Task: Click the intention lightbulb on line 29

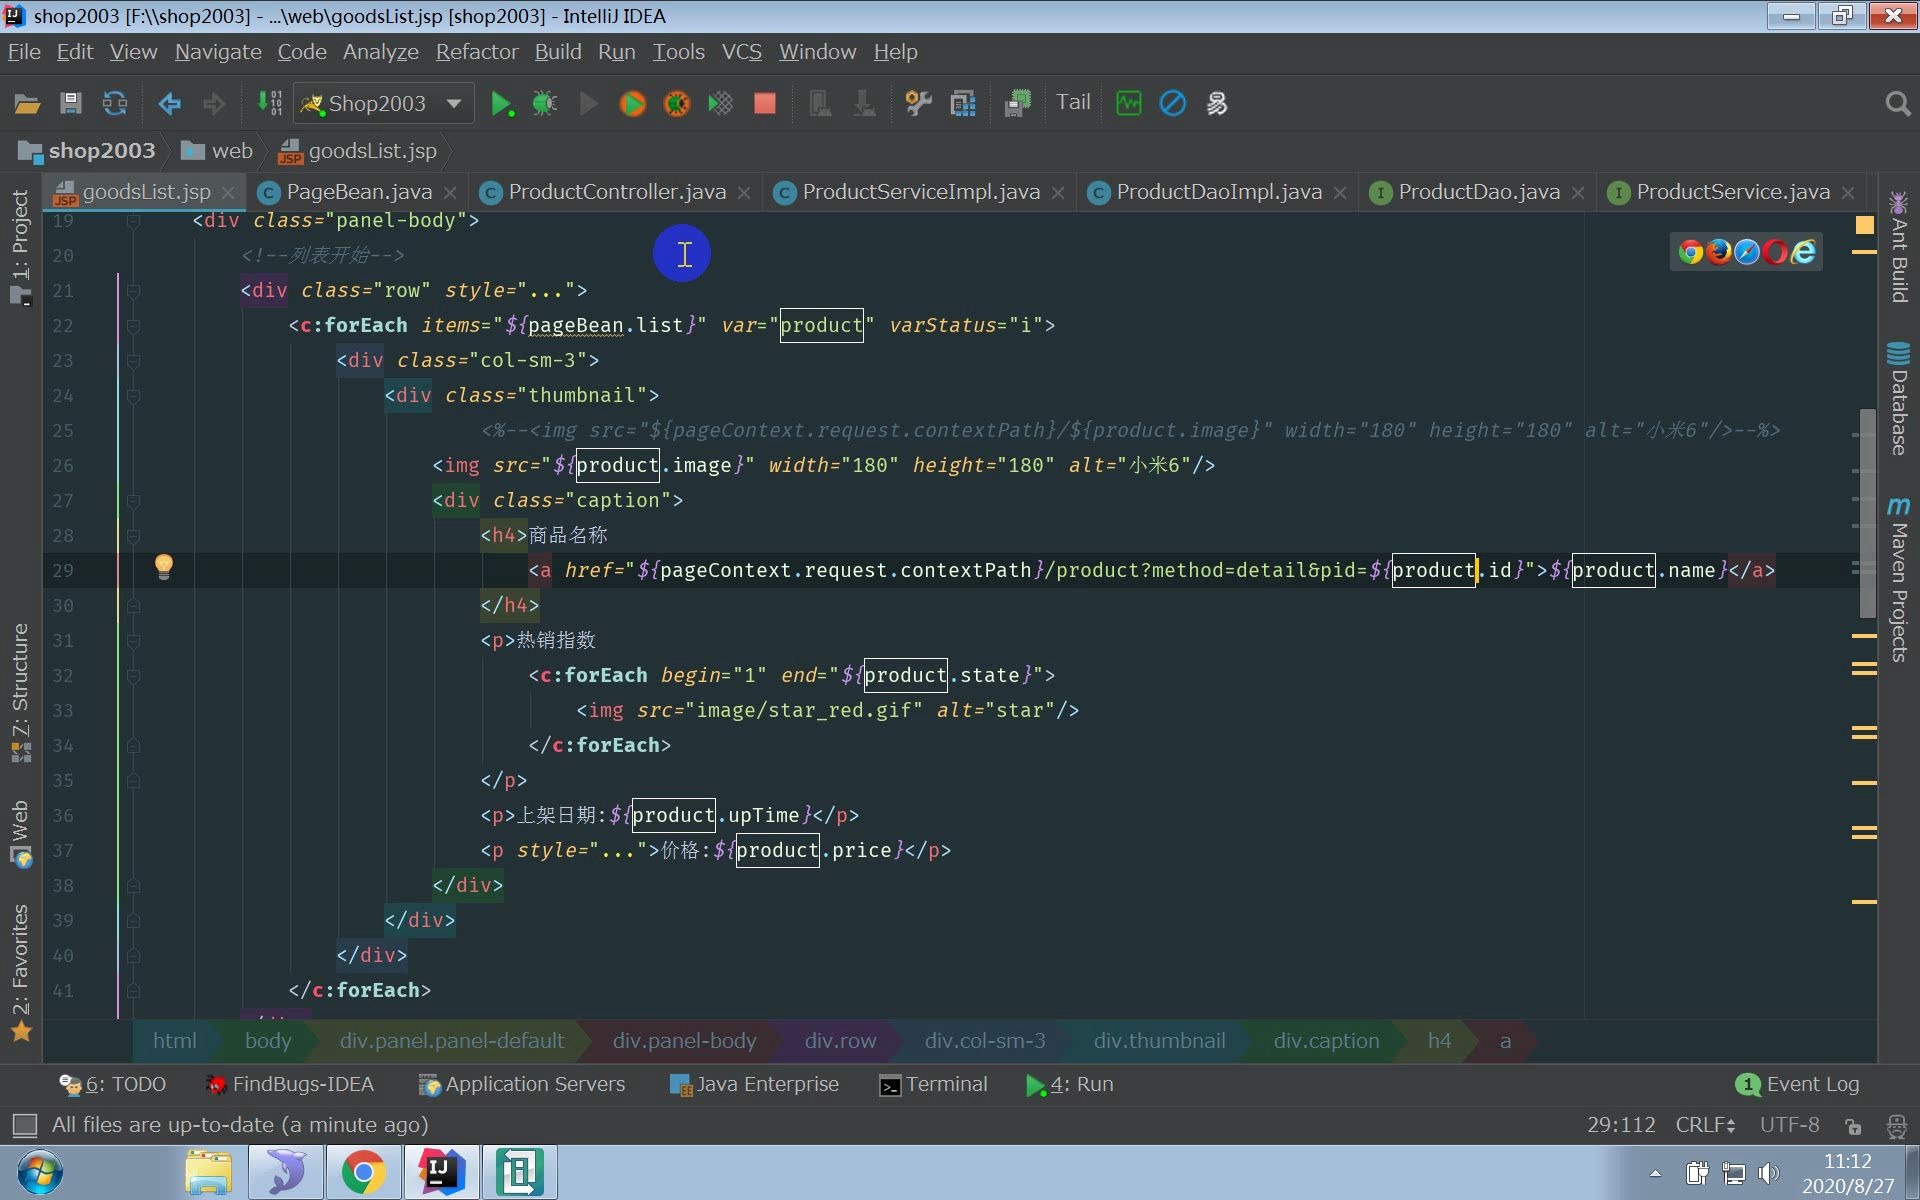Action: click(164, 567)
